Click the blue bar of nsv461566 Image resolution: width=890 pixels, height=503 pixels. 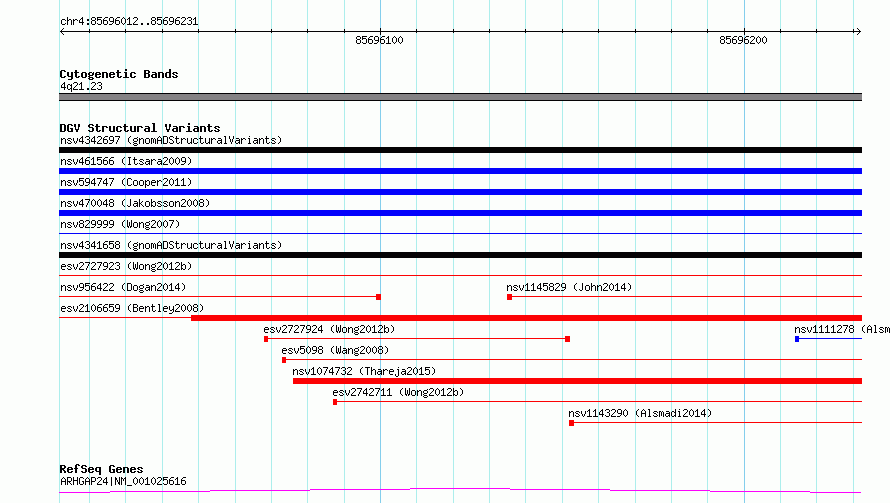pos(460,171)
